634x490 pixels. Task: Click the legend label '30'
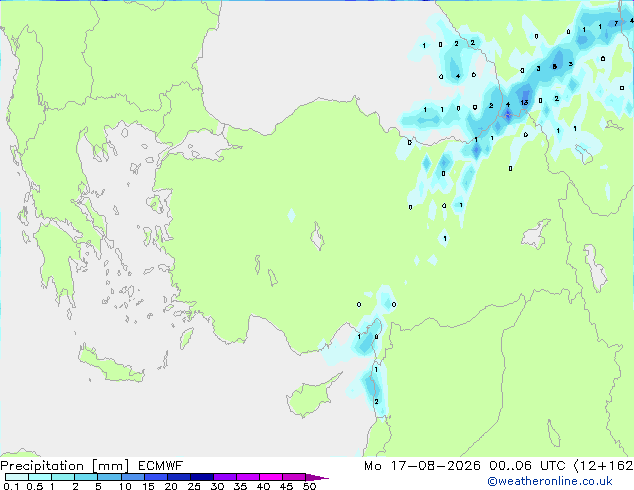coord(218,486)
